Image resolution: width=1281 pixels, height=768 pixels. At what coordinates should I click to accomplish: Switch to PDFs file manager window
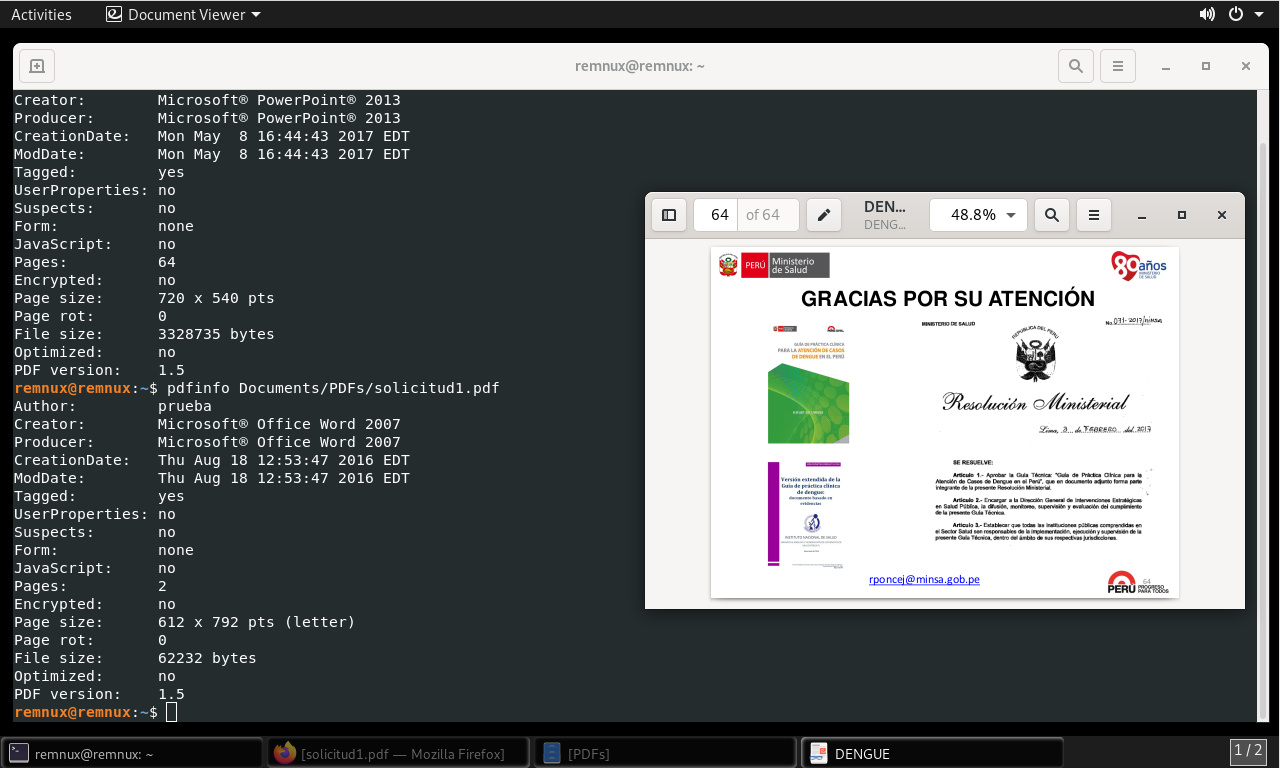pos(665,753)
